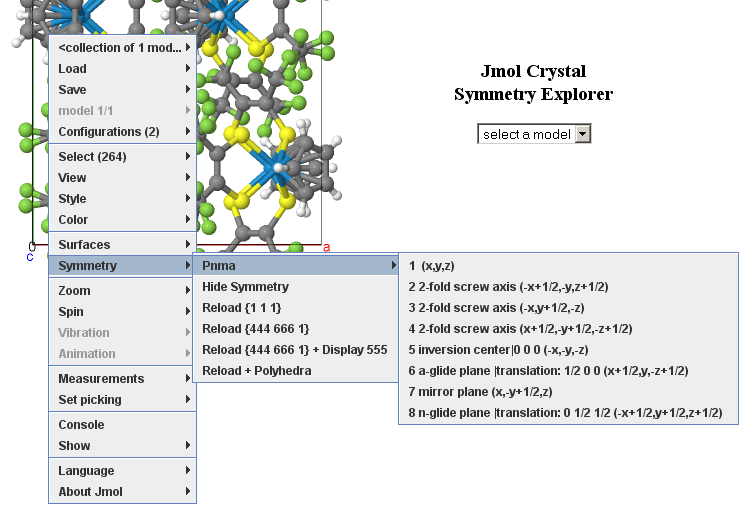Open the Color submenu
The width and height of the screenshot is (753, 525).
pos(121,220)
